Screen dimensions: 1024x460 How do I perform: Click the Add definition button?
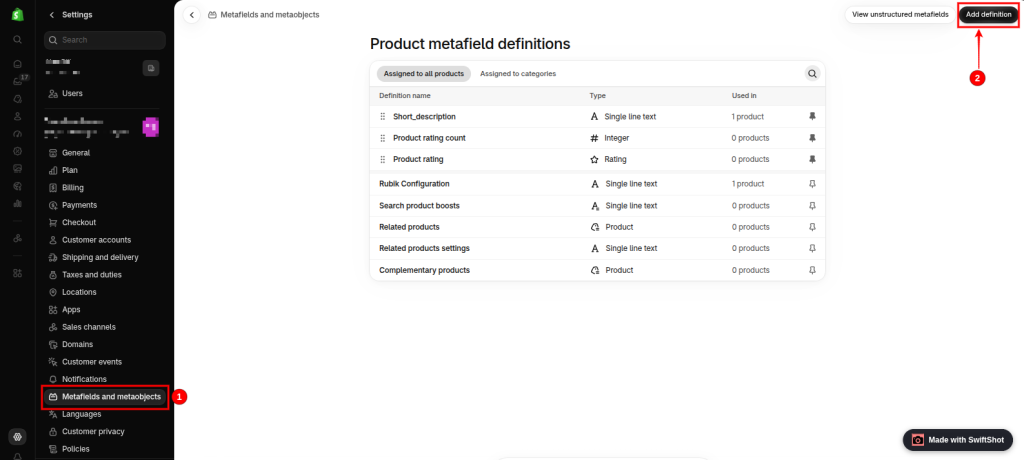tap(988, 14)
